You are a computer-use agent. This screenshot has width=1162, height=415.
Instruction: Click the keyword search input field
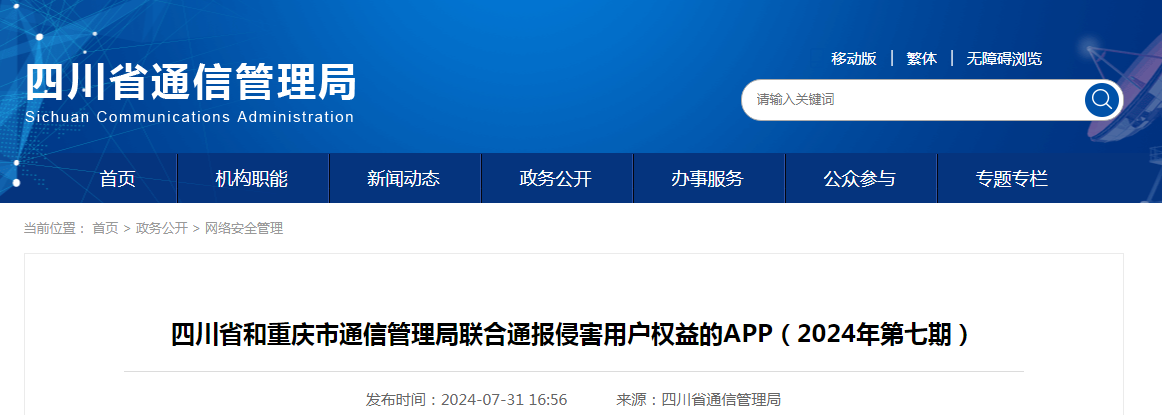pos(910,100)
